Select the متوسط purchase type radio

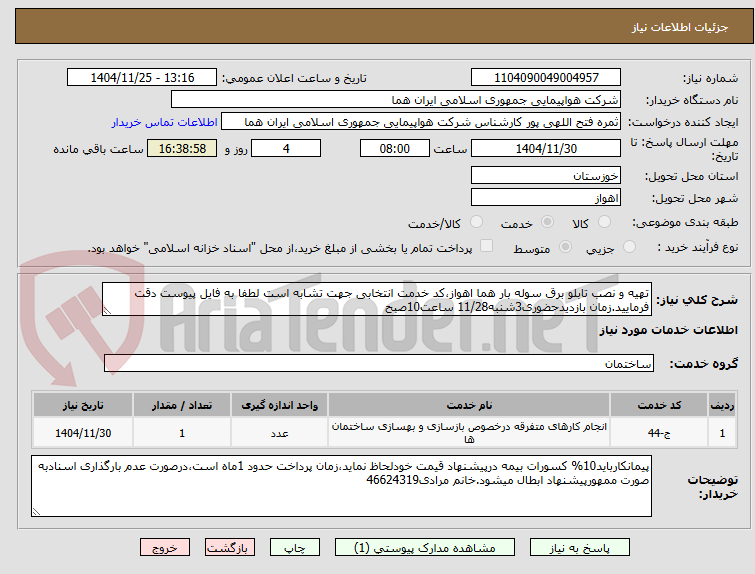tap(565, 247)
